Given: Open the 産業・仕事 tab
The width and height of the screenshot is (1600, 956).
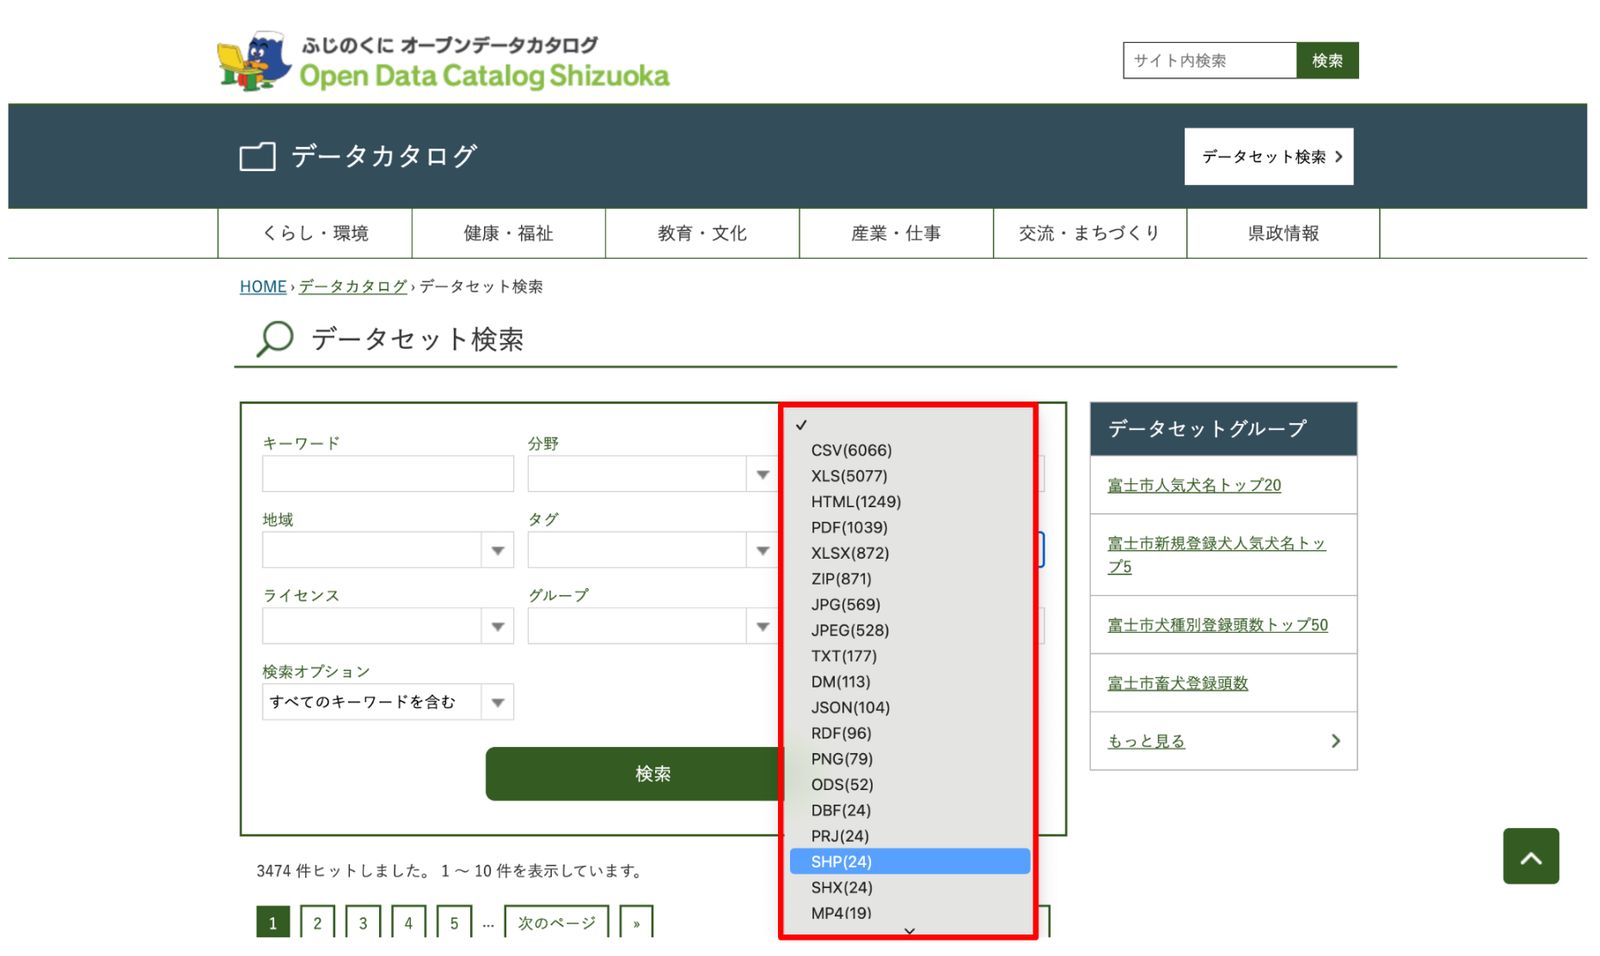Looking at the screenshot, I should click(896, 233).
